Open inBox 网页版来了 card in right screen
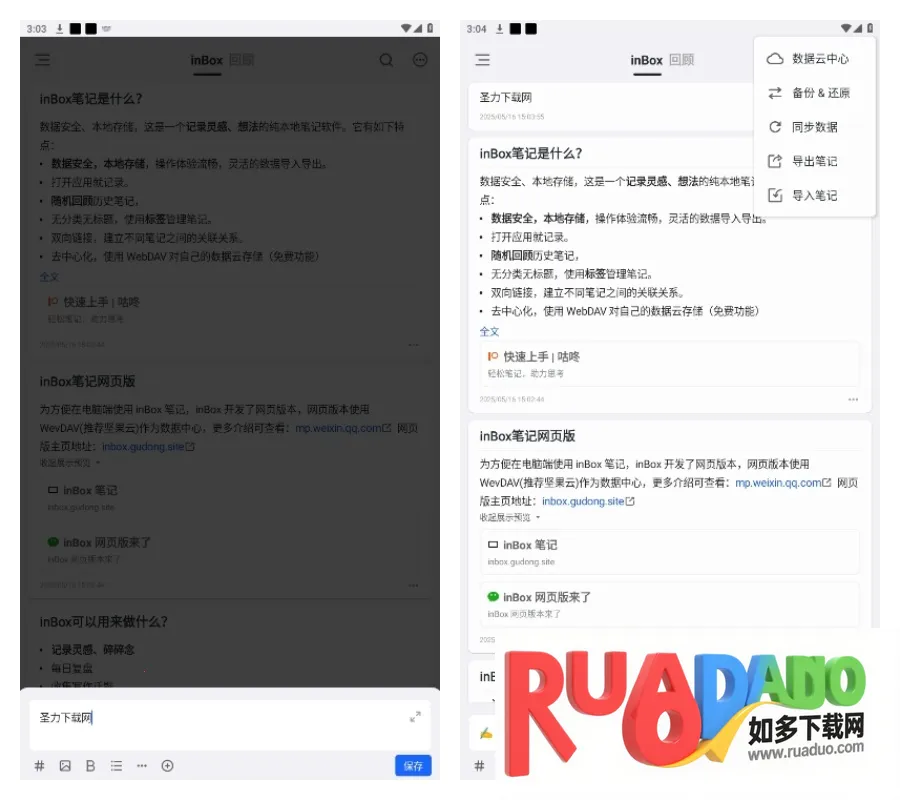This screenshot has height=800, width=900. (670, 604)
